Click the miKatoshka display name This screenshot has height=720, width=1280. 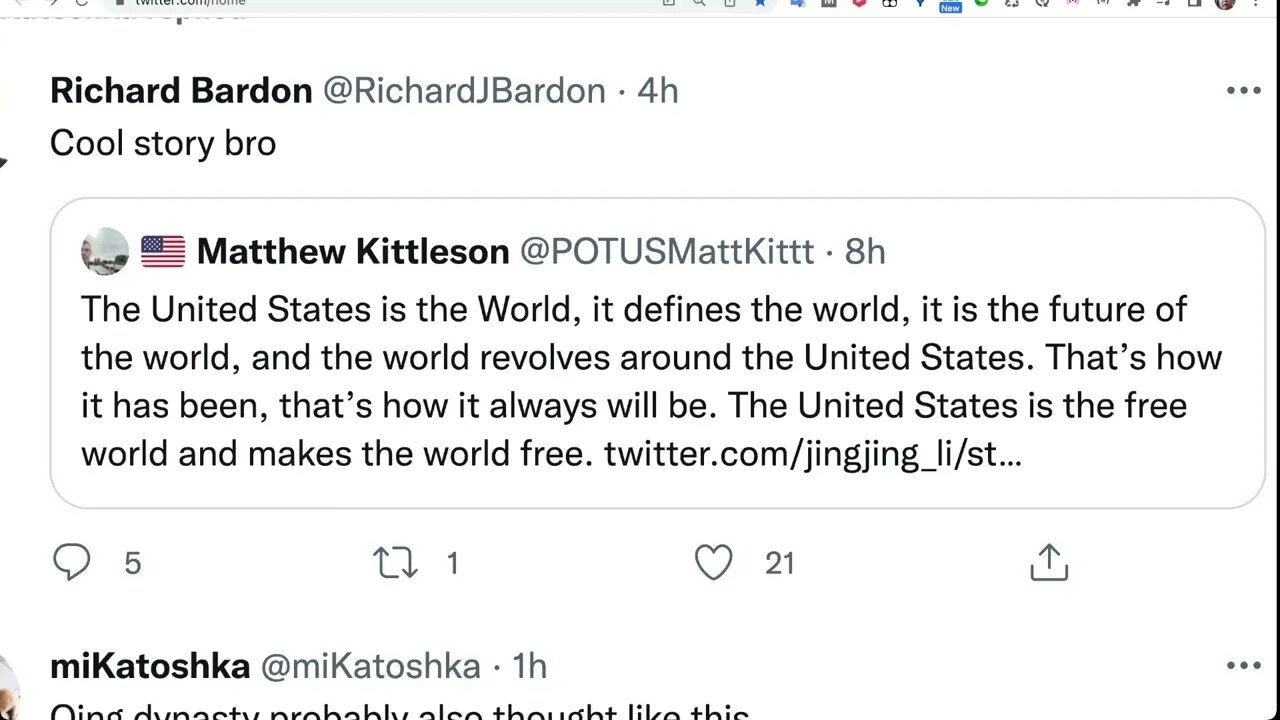tap(150, 666)
